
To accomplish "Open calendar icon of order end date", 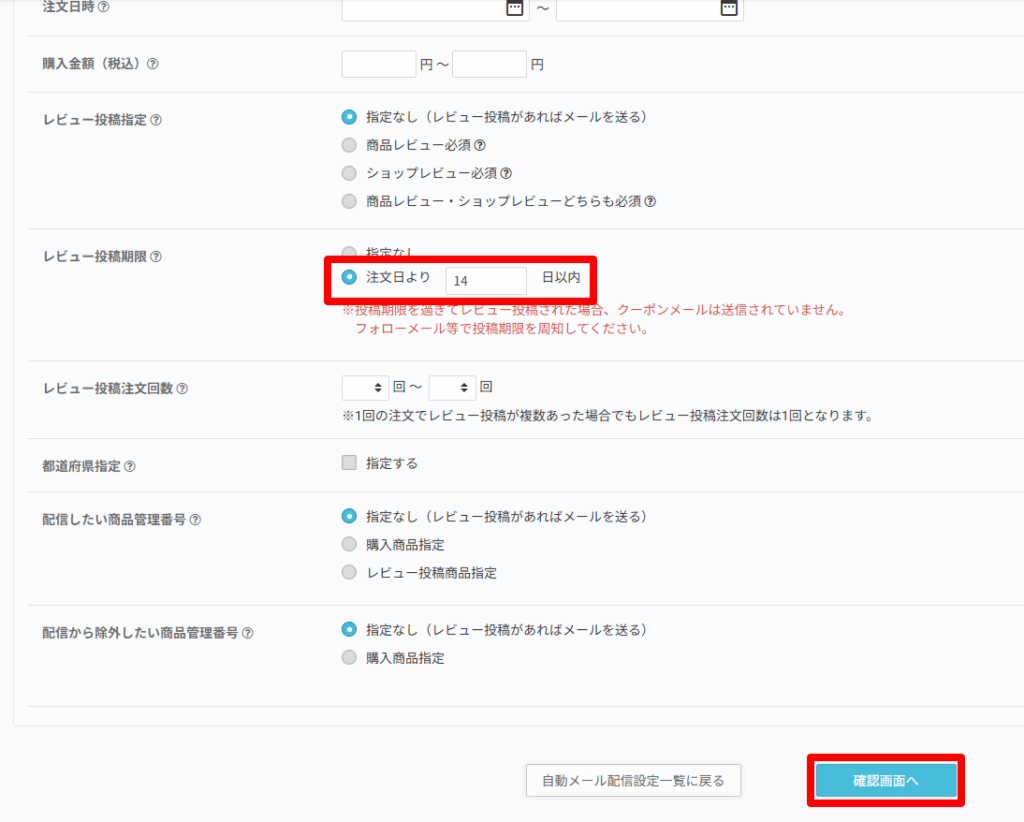I will point(729,7).
